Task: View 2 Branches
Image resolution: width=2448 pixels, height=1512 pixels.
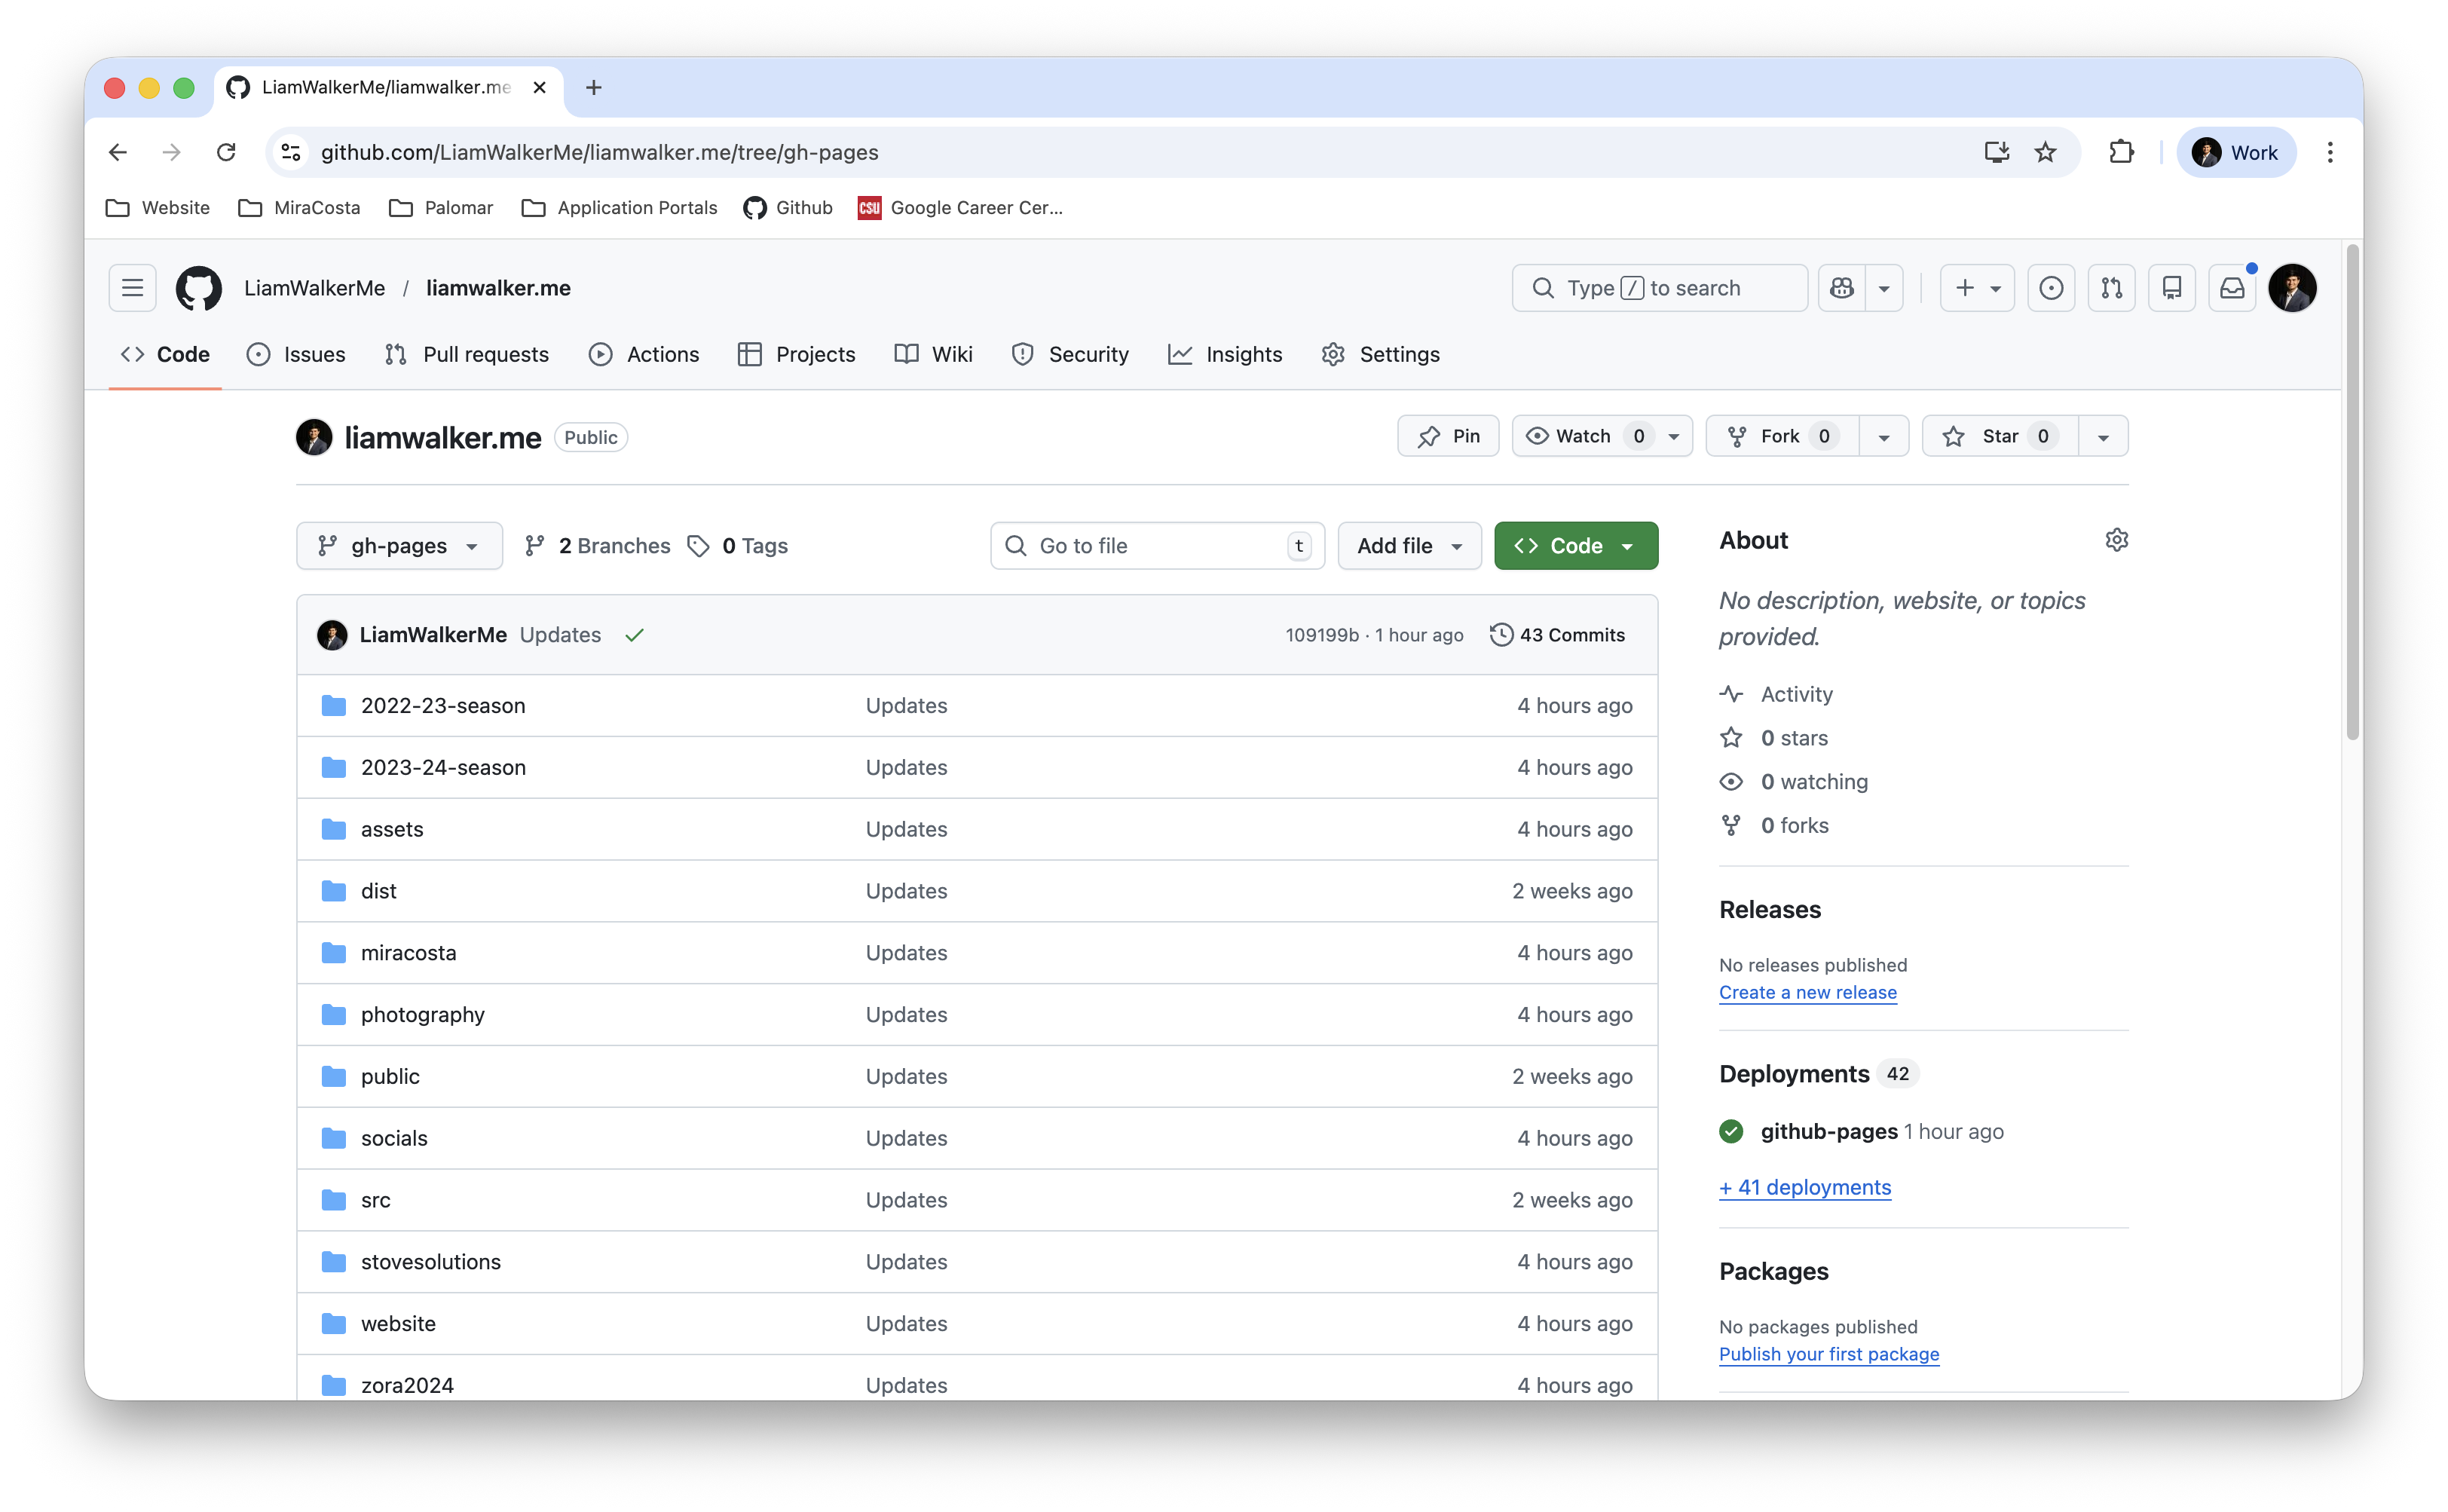Action: [x=598, y=546]
